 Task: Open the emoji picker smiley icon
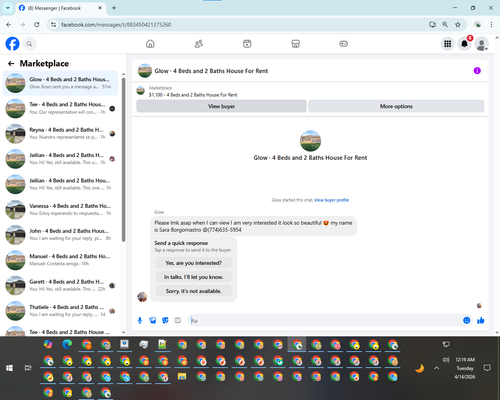(467, 320)
